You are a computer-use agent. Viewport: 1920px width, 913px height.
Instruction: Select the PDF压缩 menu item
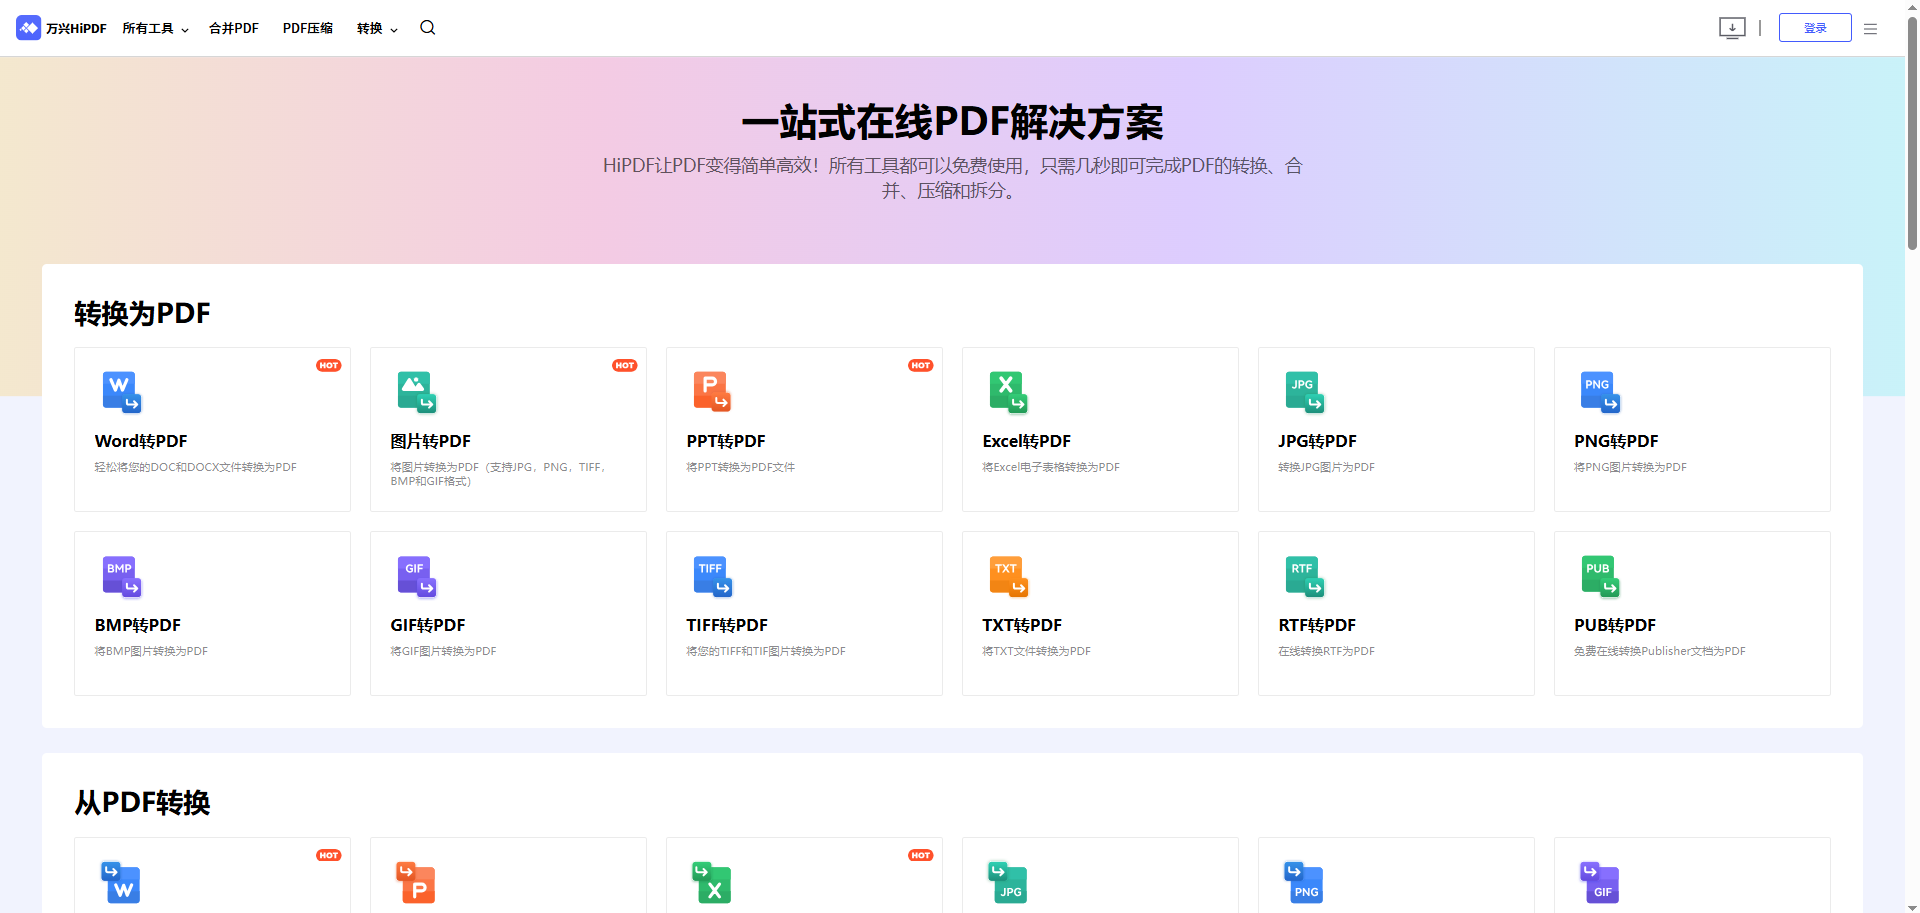point(307,28)
